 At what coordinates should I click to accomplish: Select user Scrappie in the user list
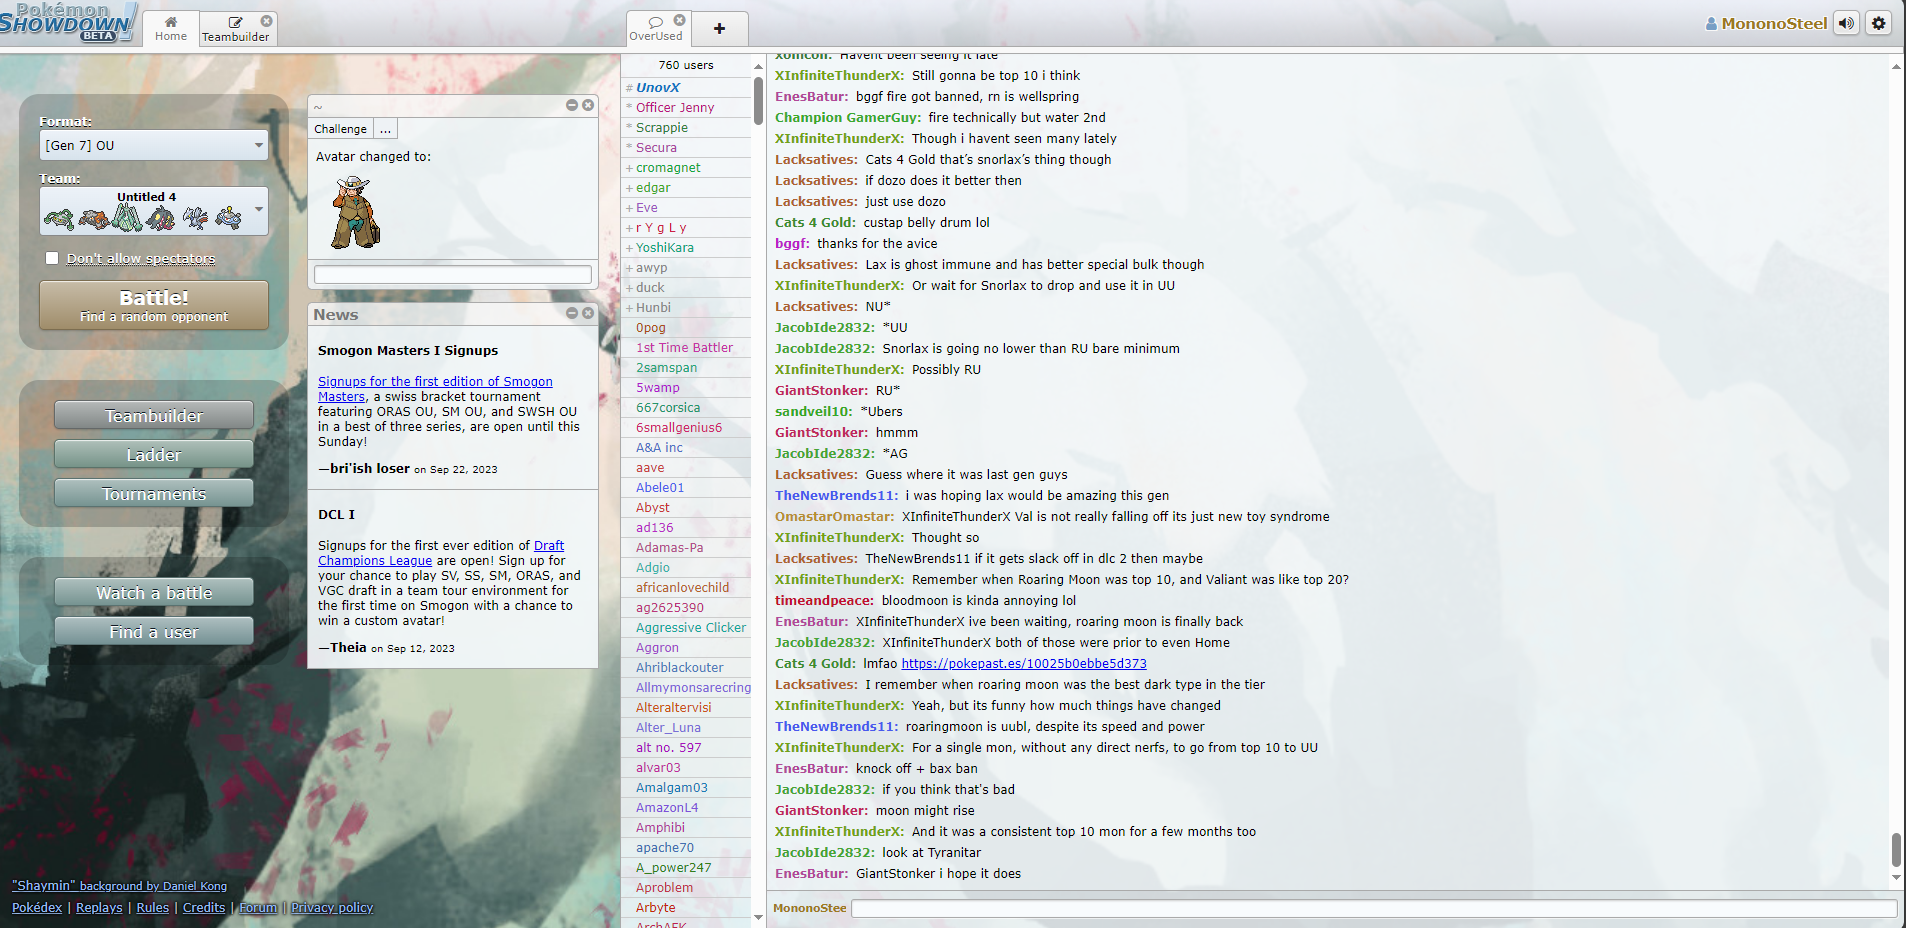pyautogui.click(x=686, y=127)
